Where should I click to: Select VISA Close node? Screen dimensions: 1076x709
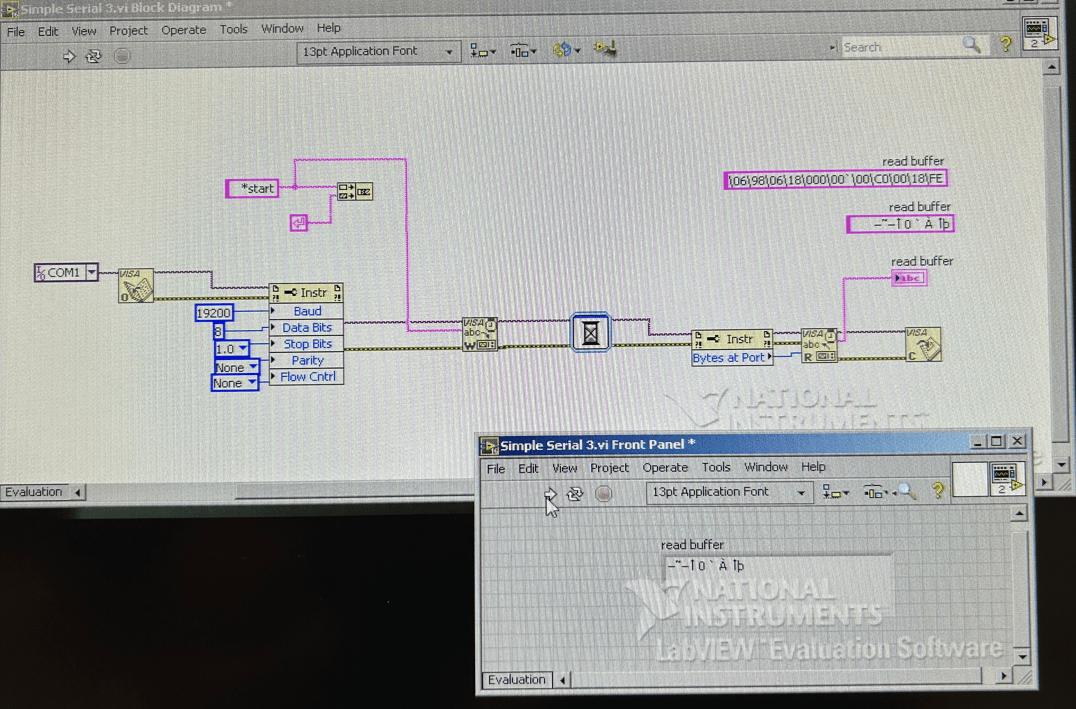pos(923,345)
